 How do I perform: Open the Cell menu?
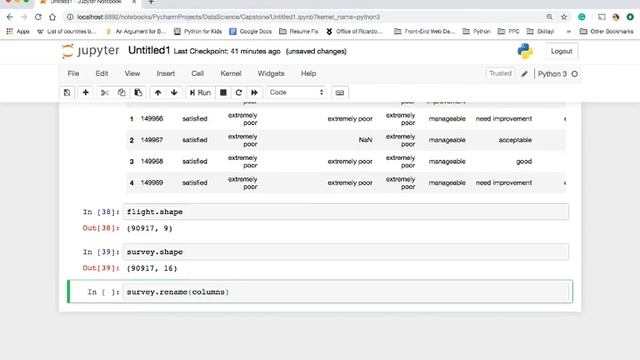click(198, 73)
